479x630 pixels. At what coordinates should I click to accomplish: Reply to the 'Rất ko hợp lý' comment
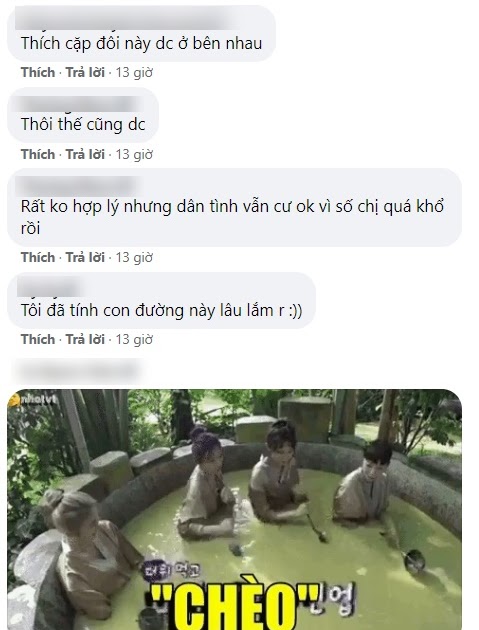(x=85, y=257)
